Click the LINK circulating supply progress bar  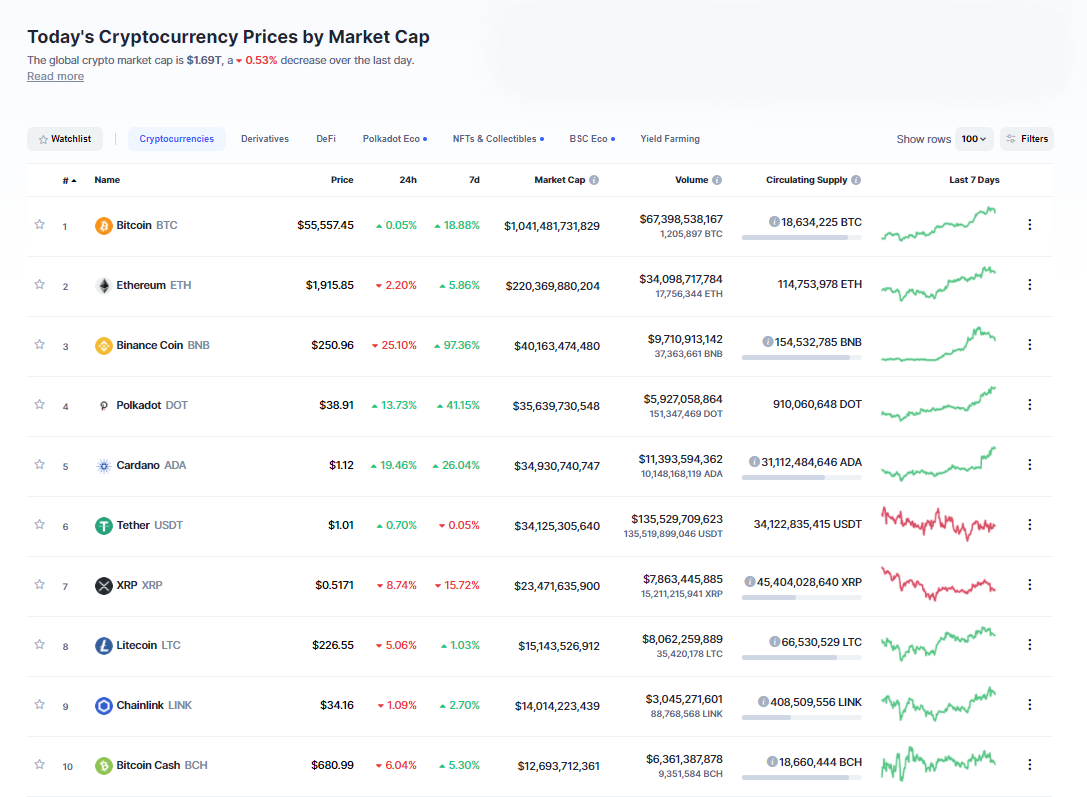(x=801, y=718)
